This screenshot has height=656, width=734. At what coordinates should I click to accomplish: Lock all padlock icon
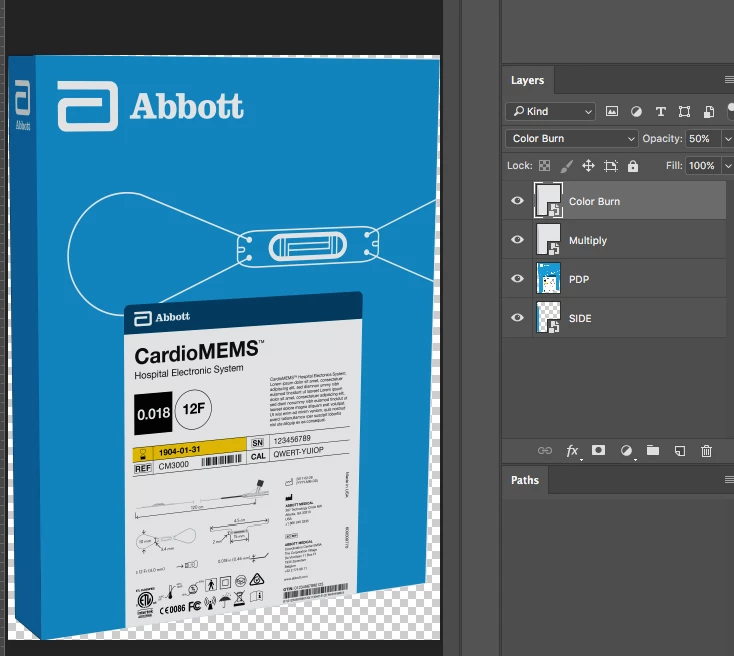[x=632, y=166]
